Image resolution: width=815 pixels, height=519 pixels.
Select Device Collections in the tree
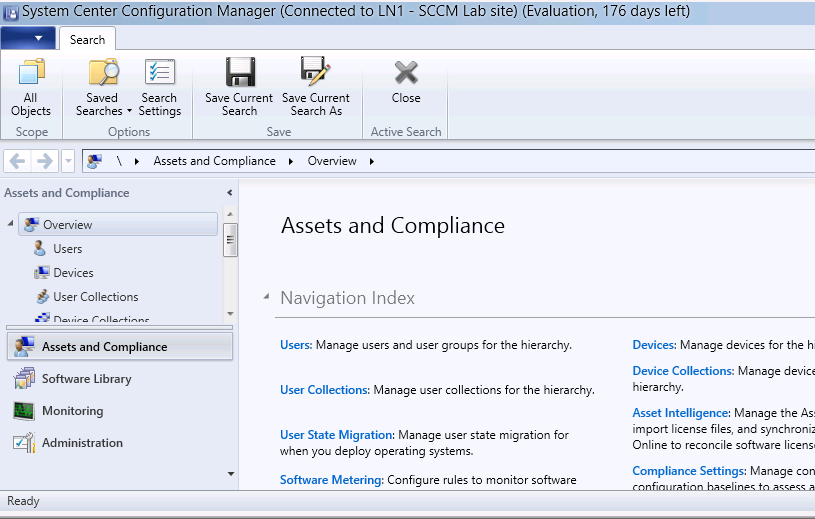pos(101,319)
